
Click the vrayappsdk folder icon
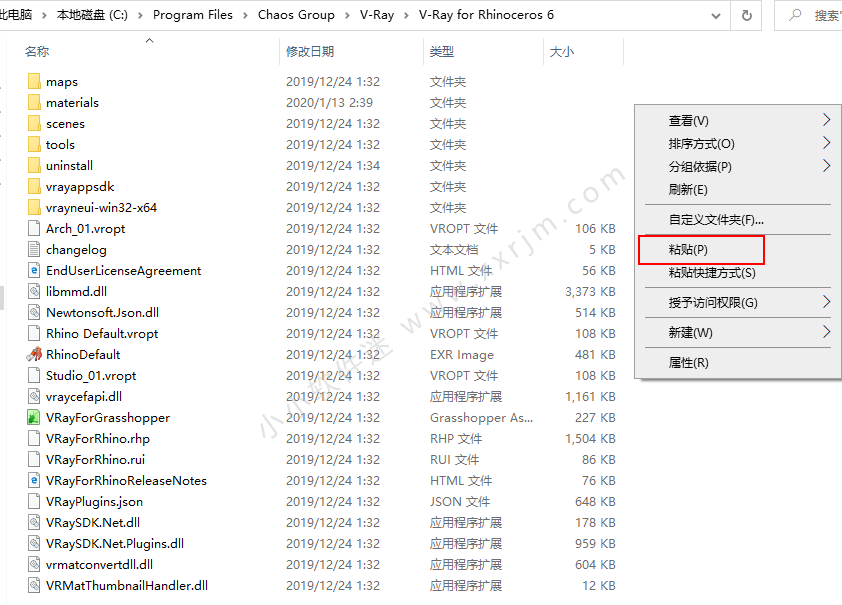(34, 186)
